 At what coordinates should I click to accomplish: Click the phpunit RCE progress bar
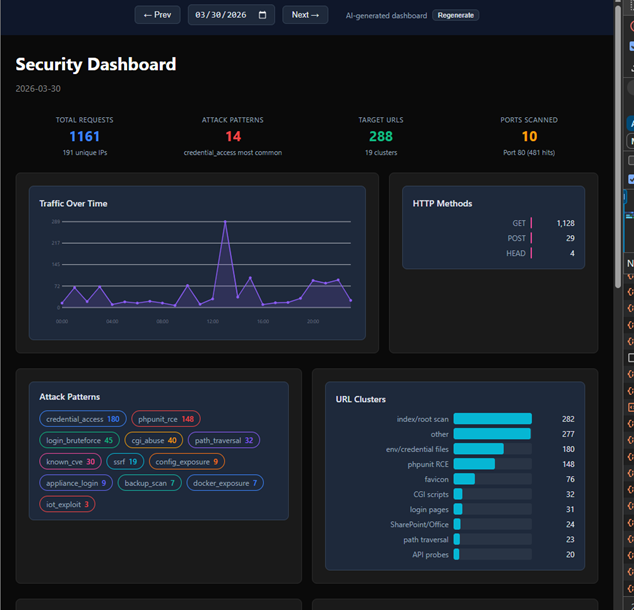point(492,464)
